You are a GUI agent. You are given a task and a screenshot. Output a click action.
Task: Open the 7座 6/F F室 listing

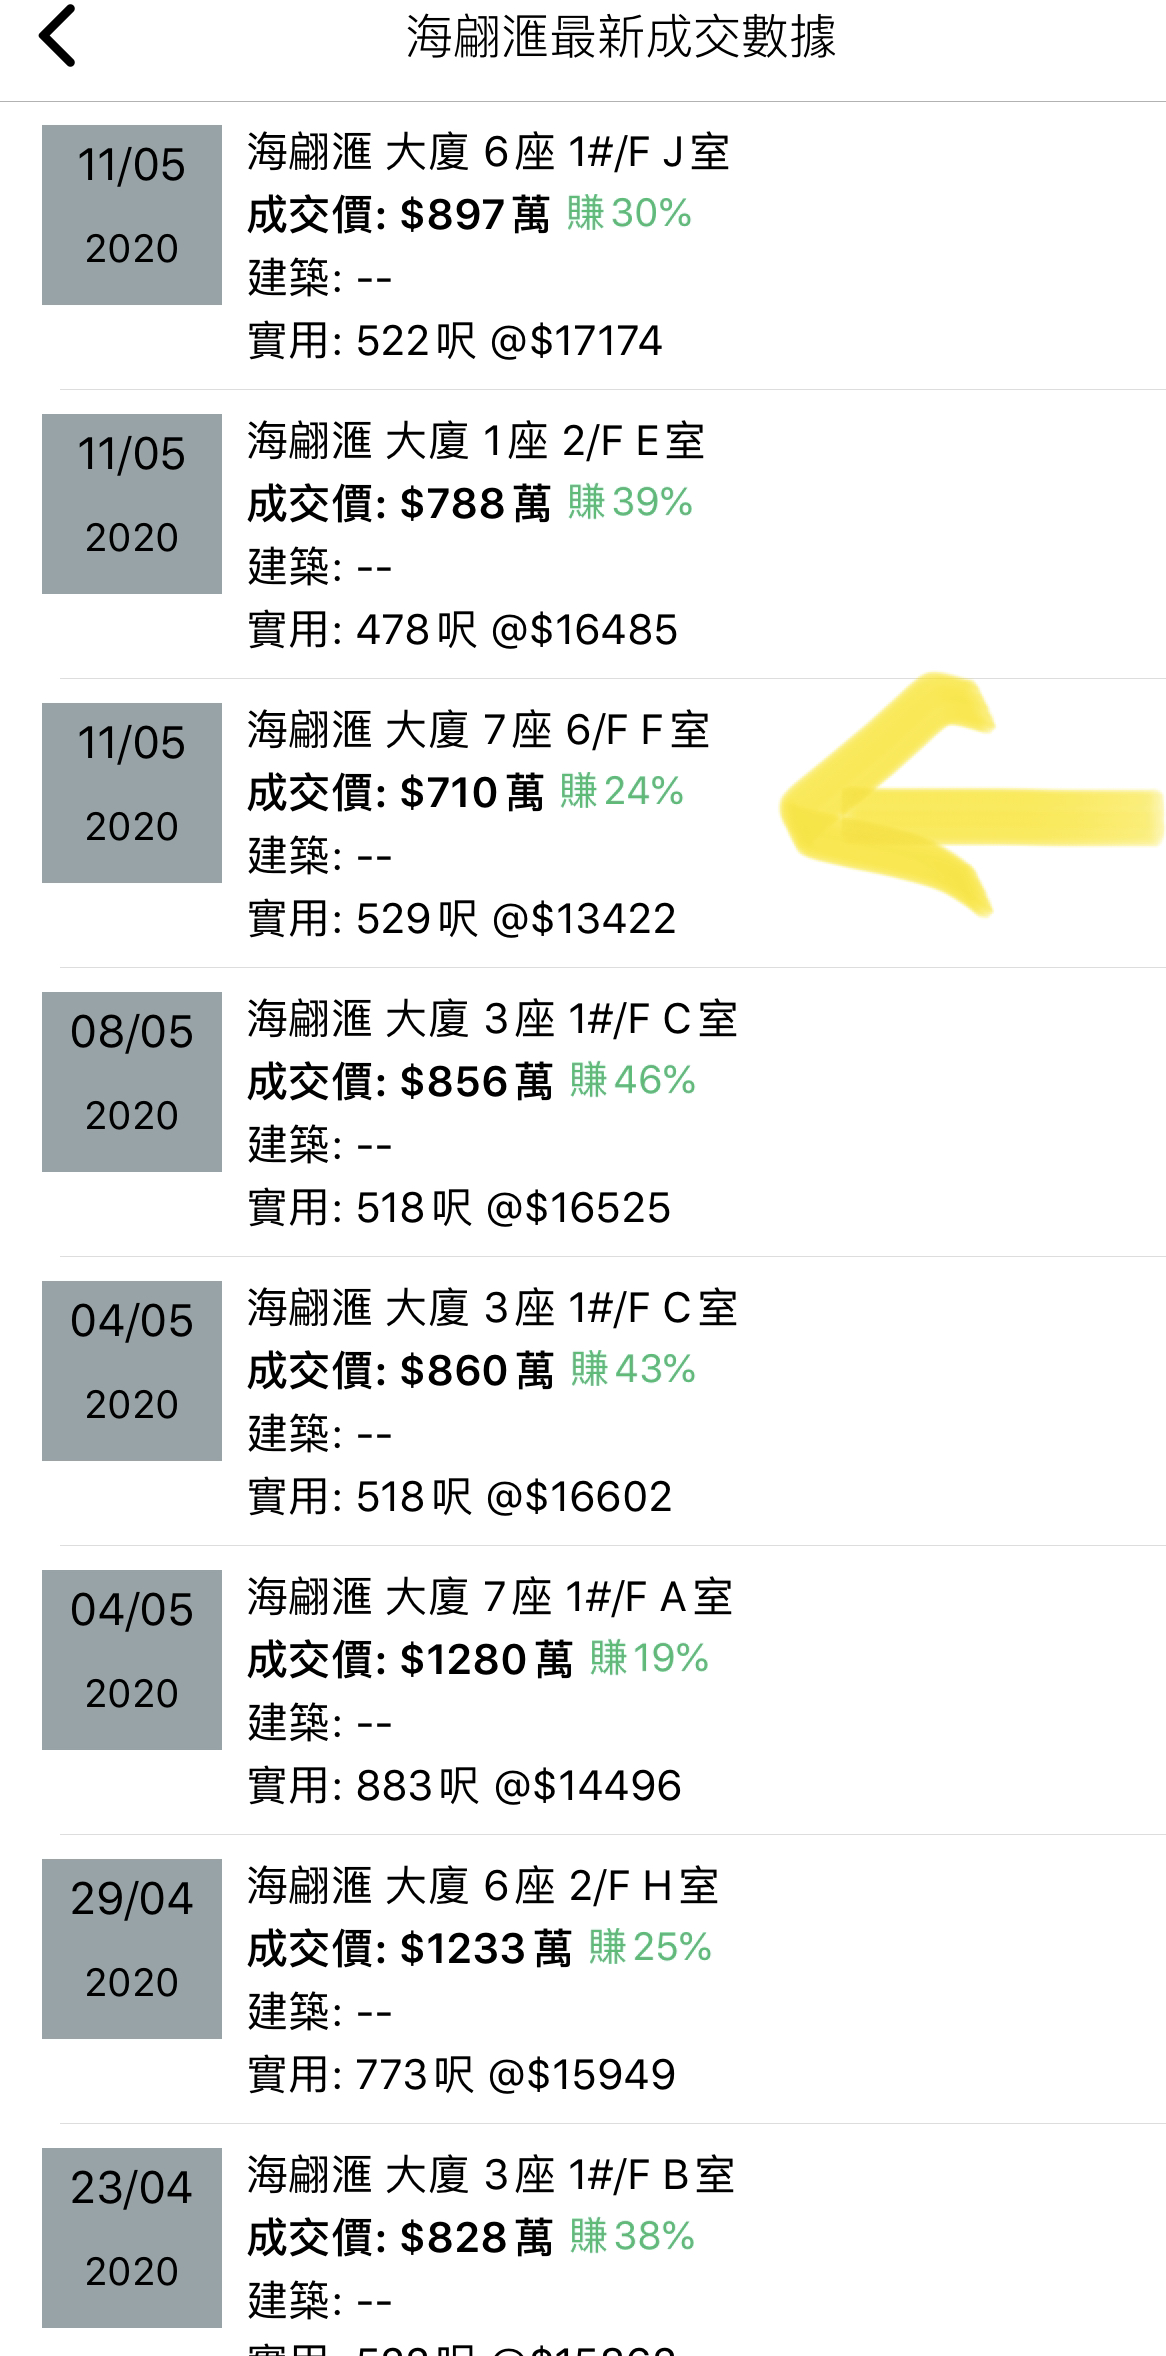point(583,823)
